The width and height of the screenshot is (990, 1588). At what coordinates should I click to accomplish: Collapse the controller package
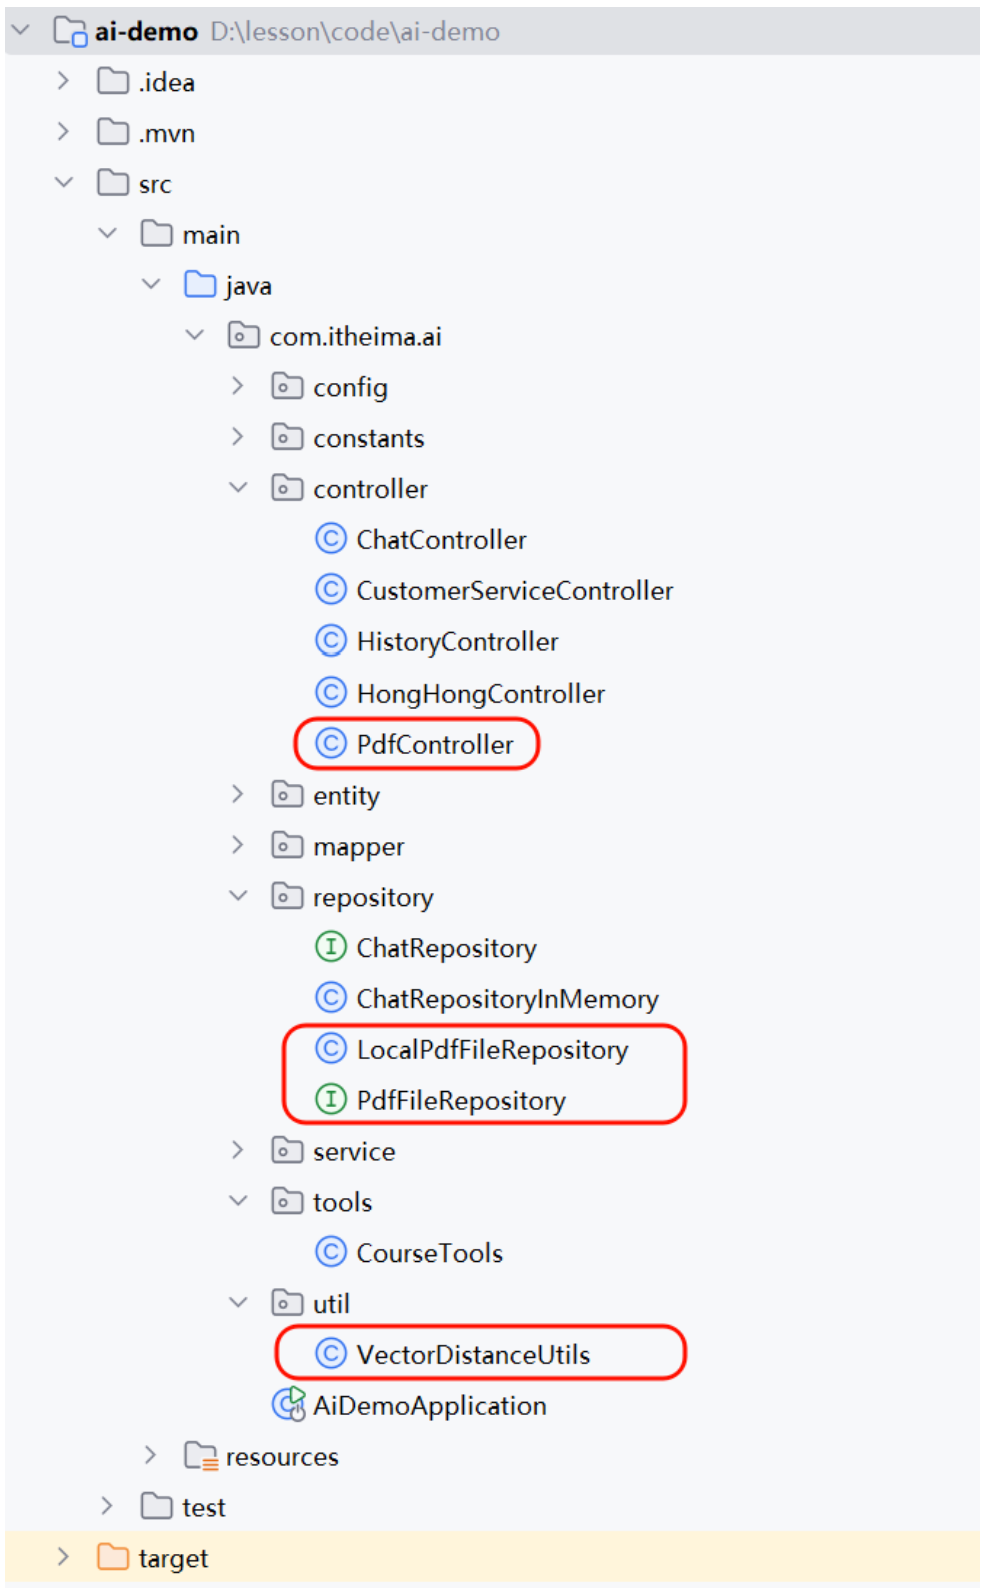pos(238,488)
